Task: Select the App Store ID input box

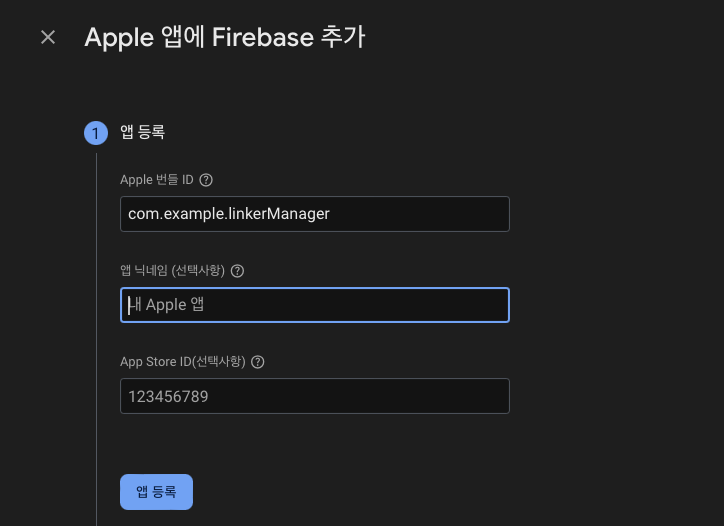Action: (314, 396)
